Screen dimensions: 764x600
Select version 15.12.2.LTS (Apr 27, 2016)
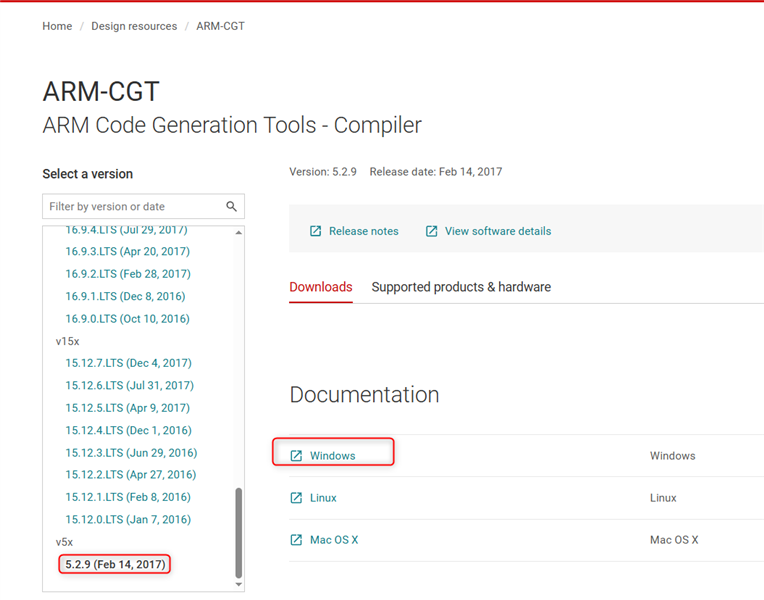(131, 474)
